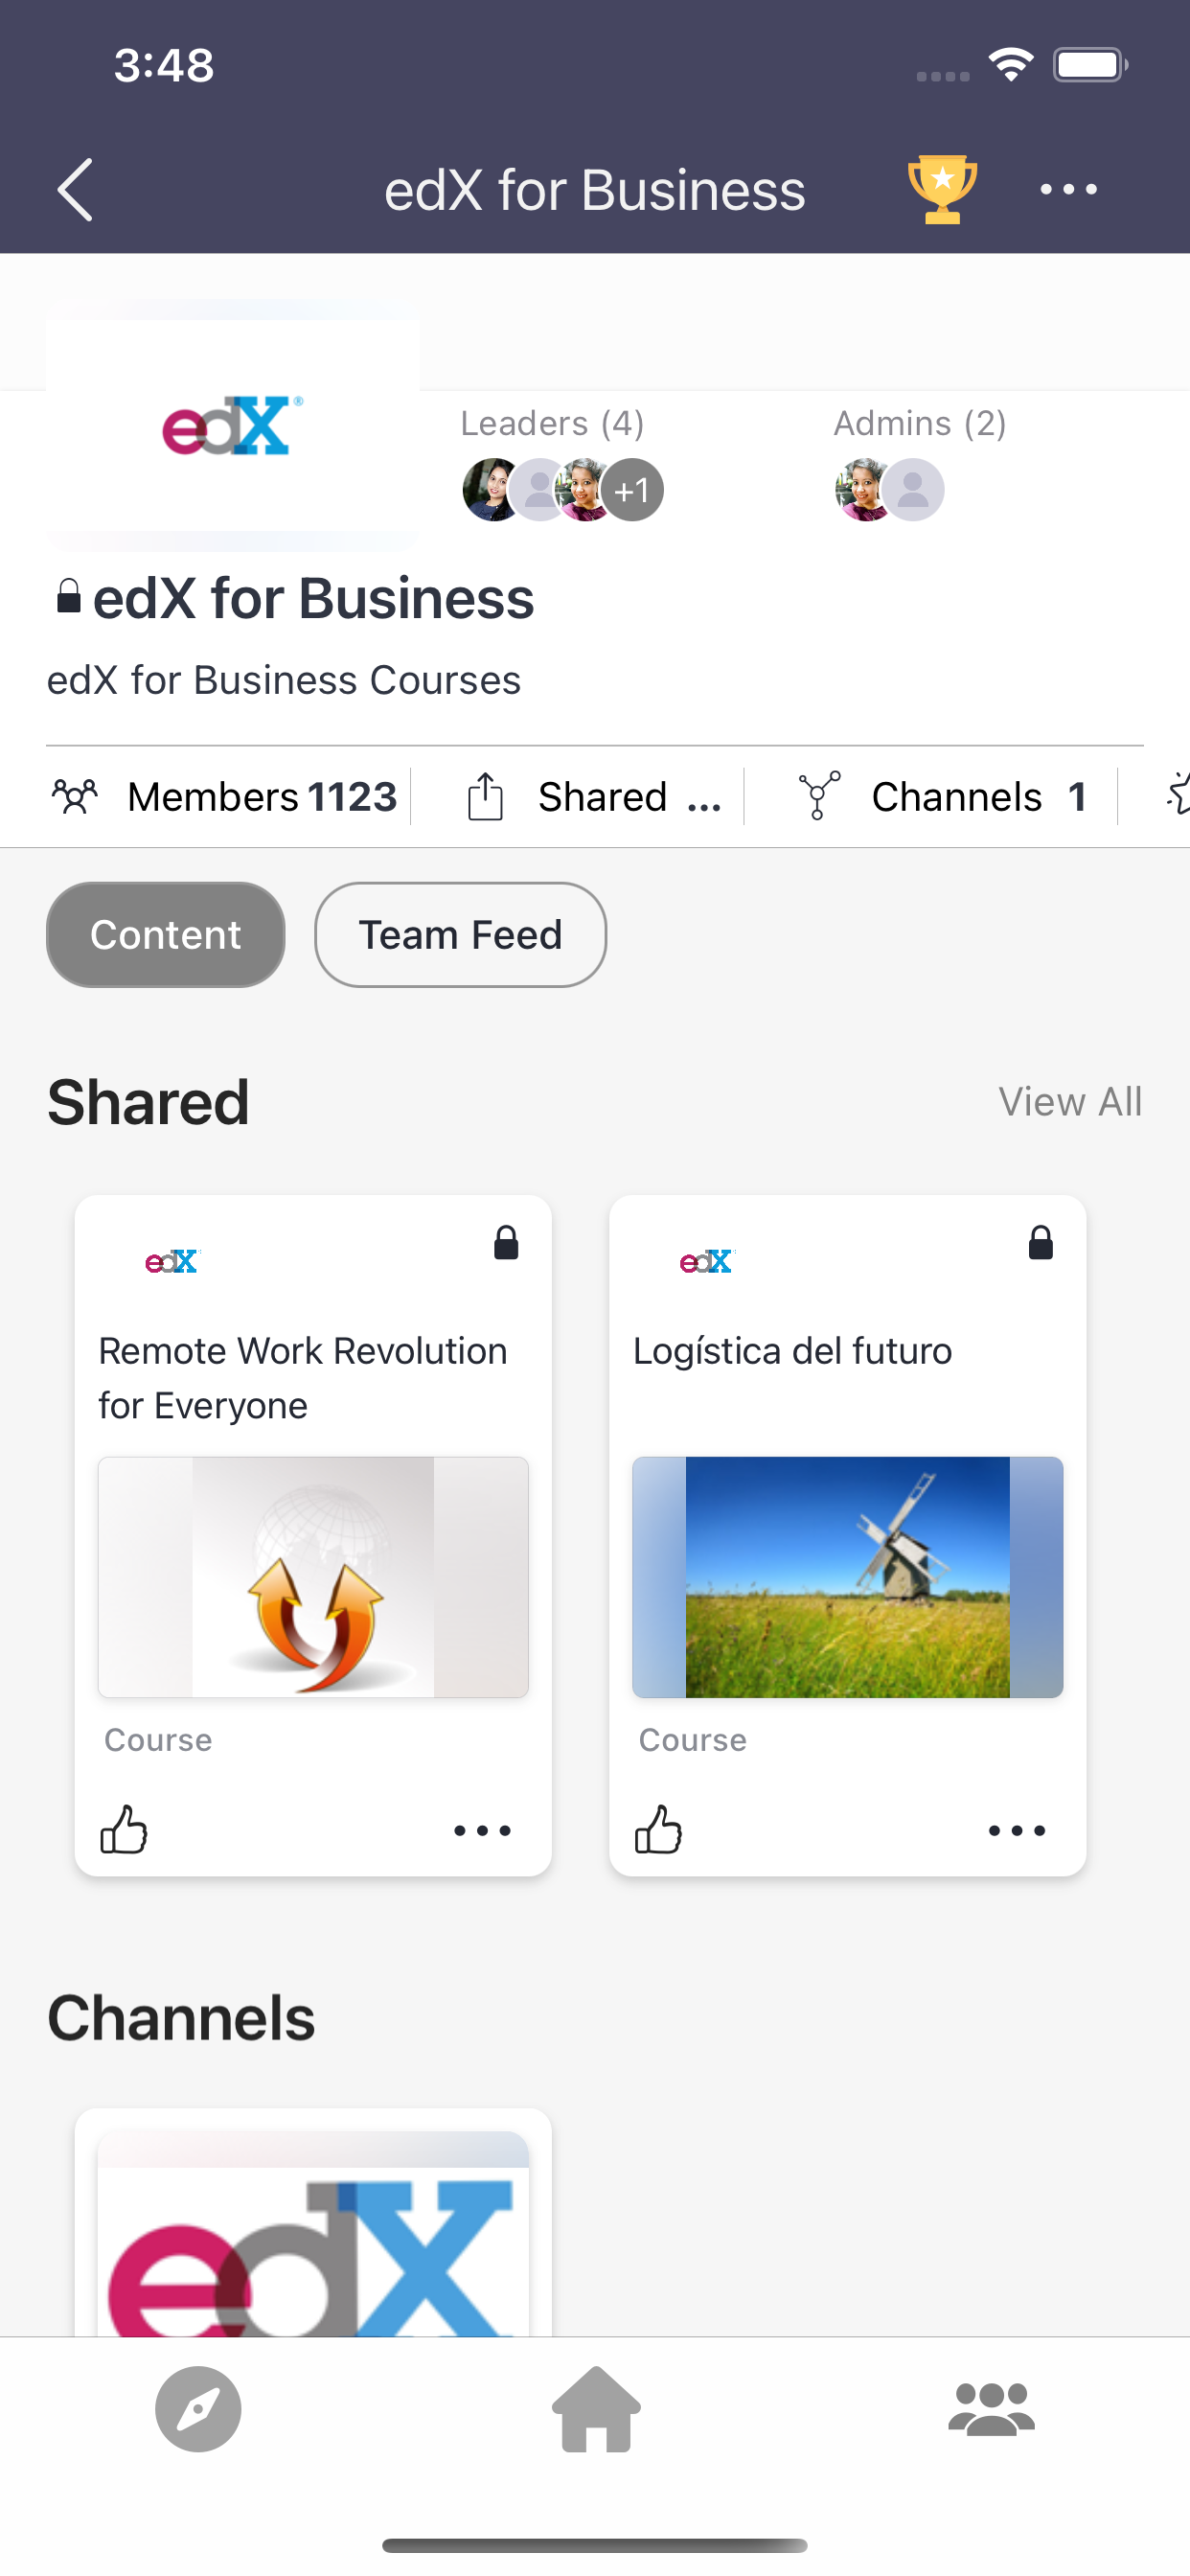Tap Remote Work Revolution course thumbnail
1190x2576 pixels.
(313, 1577)
